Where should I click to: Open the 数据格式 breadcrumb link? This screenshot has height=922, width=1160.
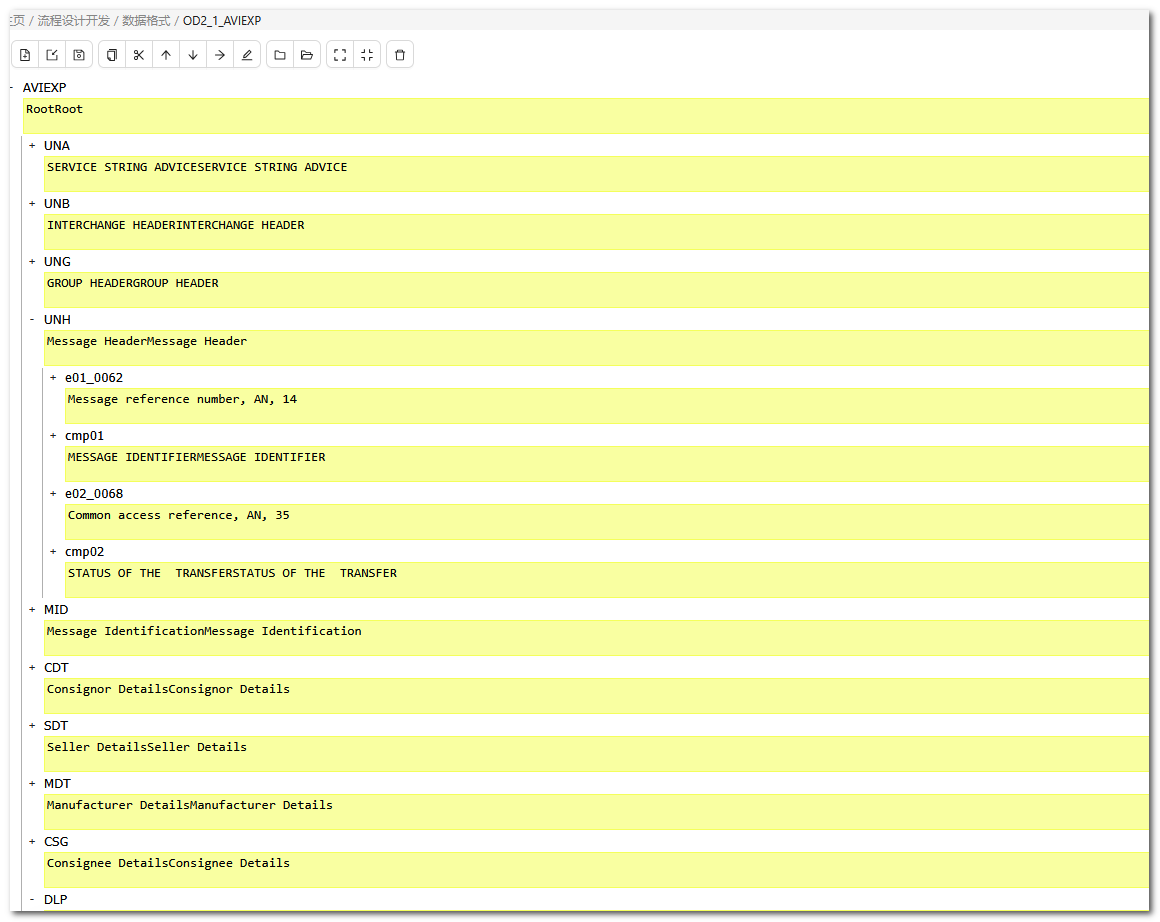tap(146, 21)
